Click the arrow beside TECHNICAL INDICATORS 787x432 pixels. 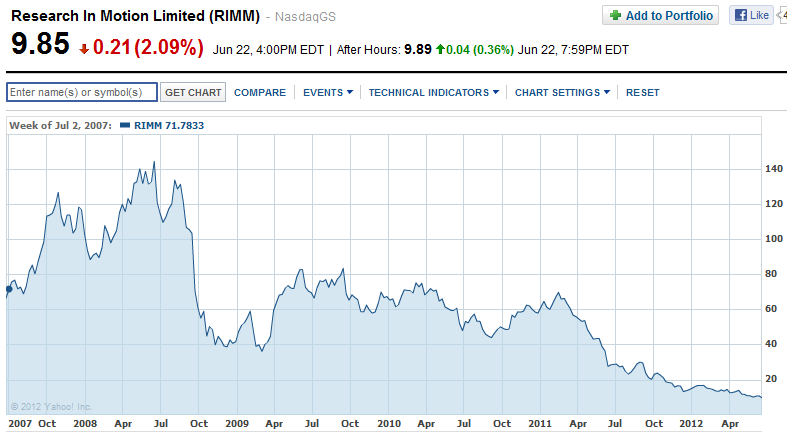[x=496, y=92]
